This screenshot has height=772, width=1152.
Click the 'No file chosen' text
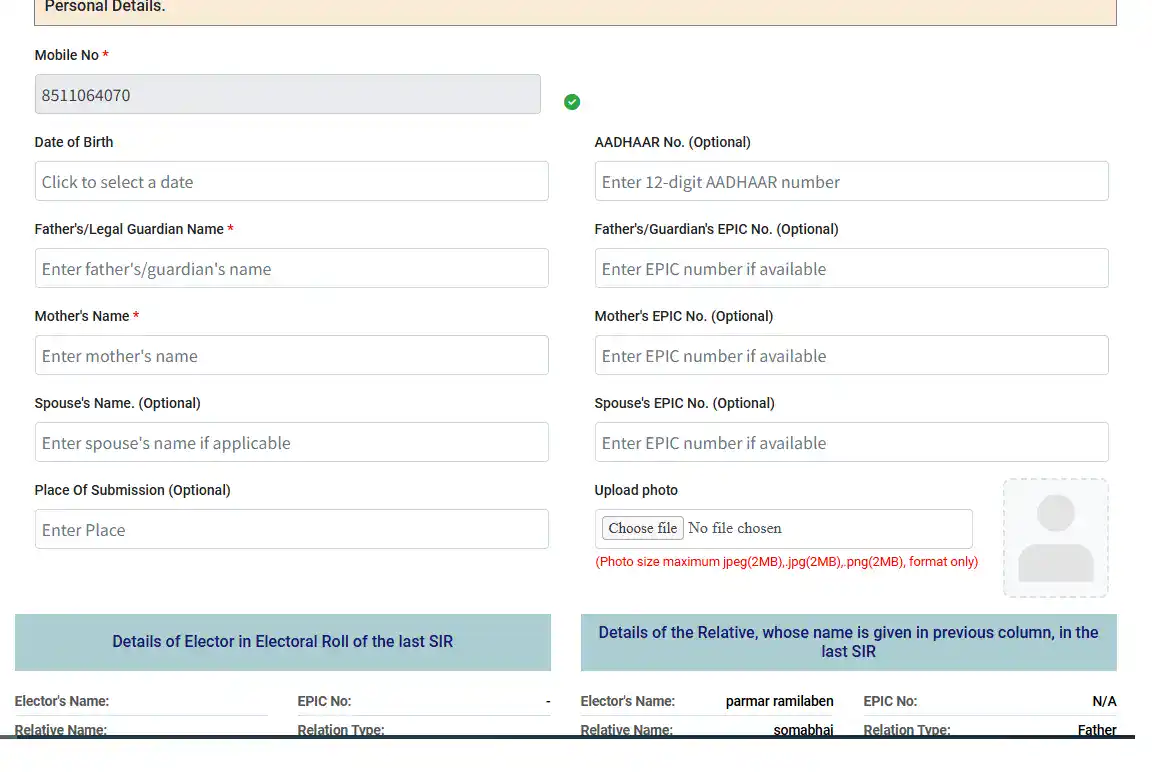click(735, 528)
